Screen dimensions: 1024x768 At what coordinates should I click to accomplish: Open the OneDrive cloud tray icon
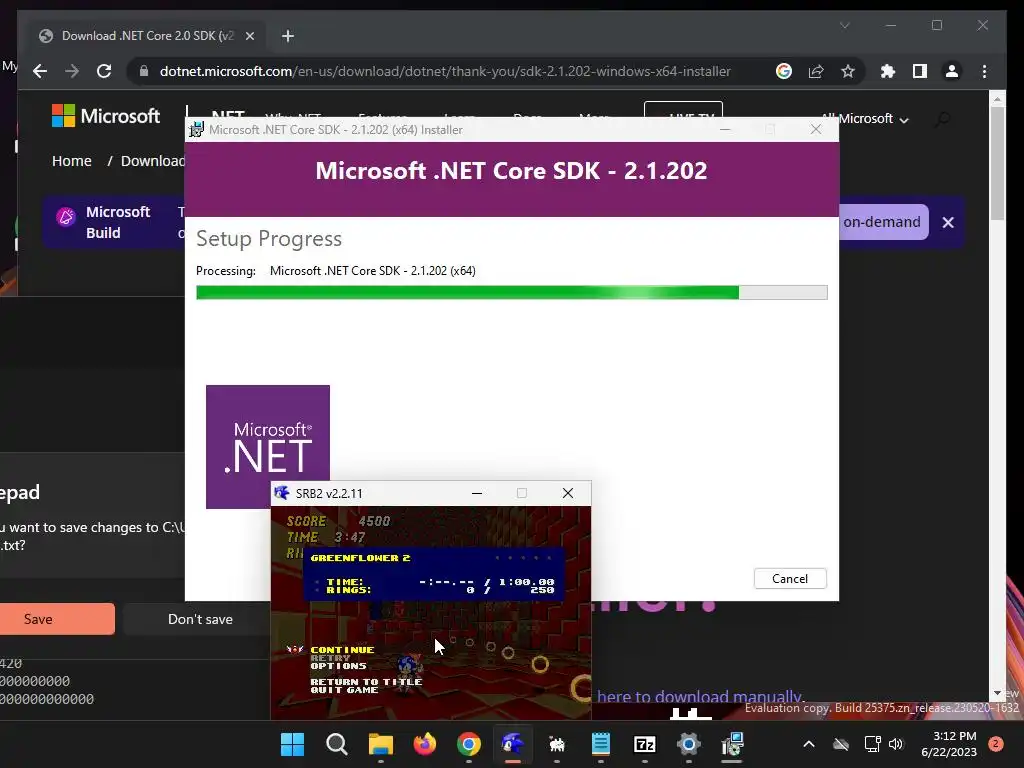(841, 744)
